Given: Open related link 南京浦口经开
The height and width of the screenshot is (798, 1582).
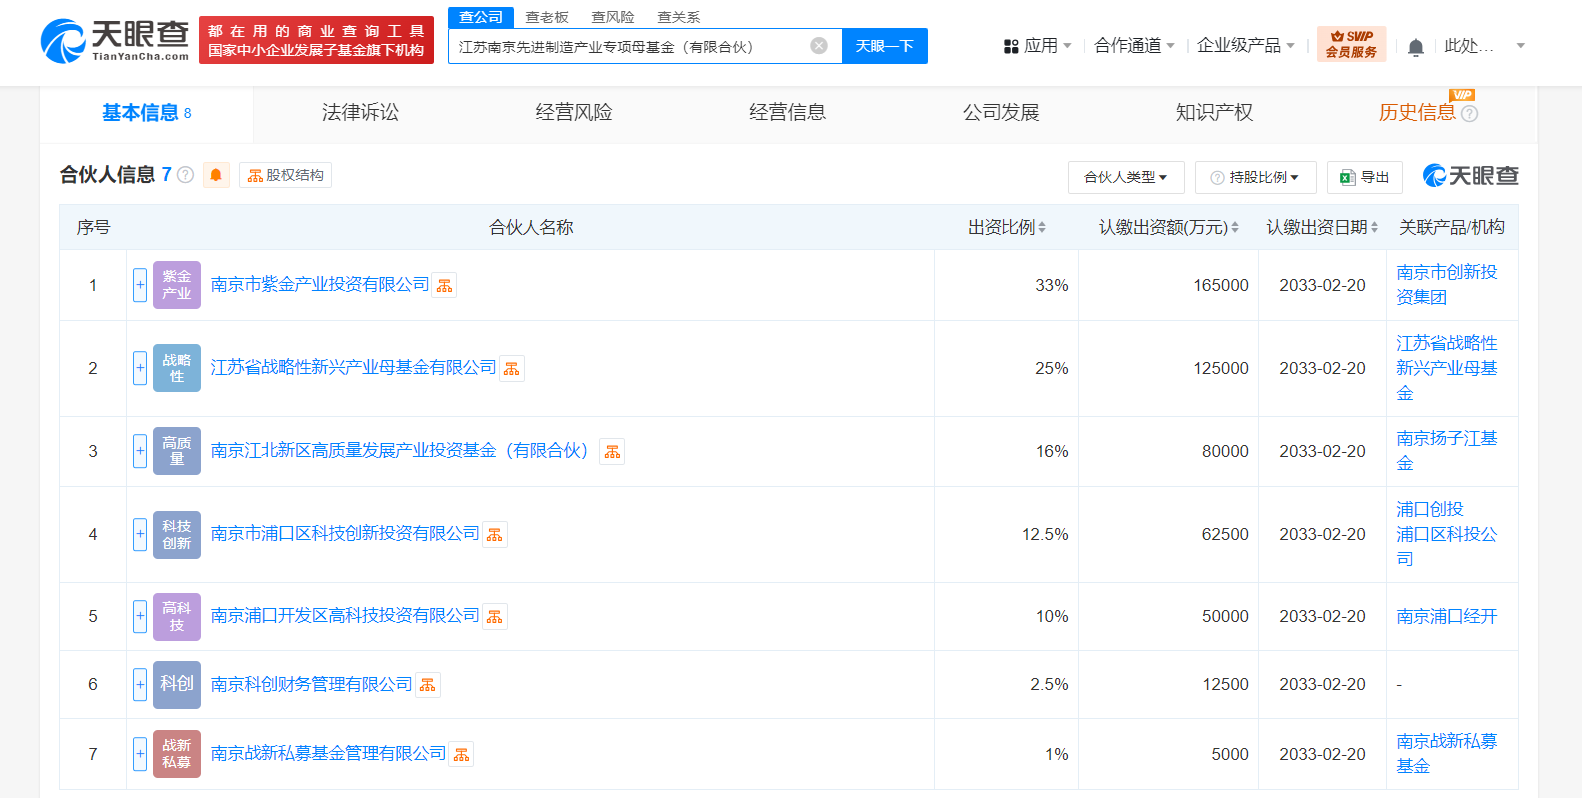Looking at the screenshot, I should 1447,616.
